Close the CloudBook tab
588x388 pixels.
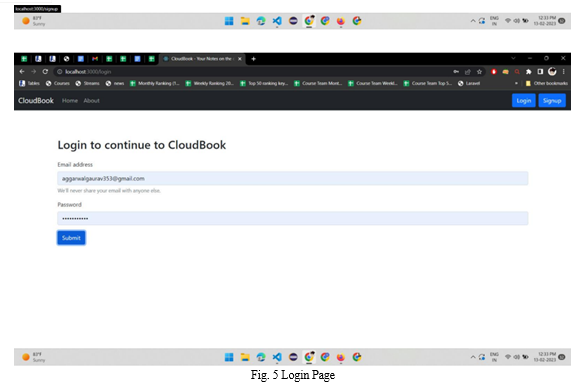(240, 59)
